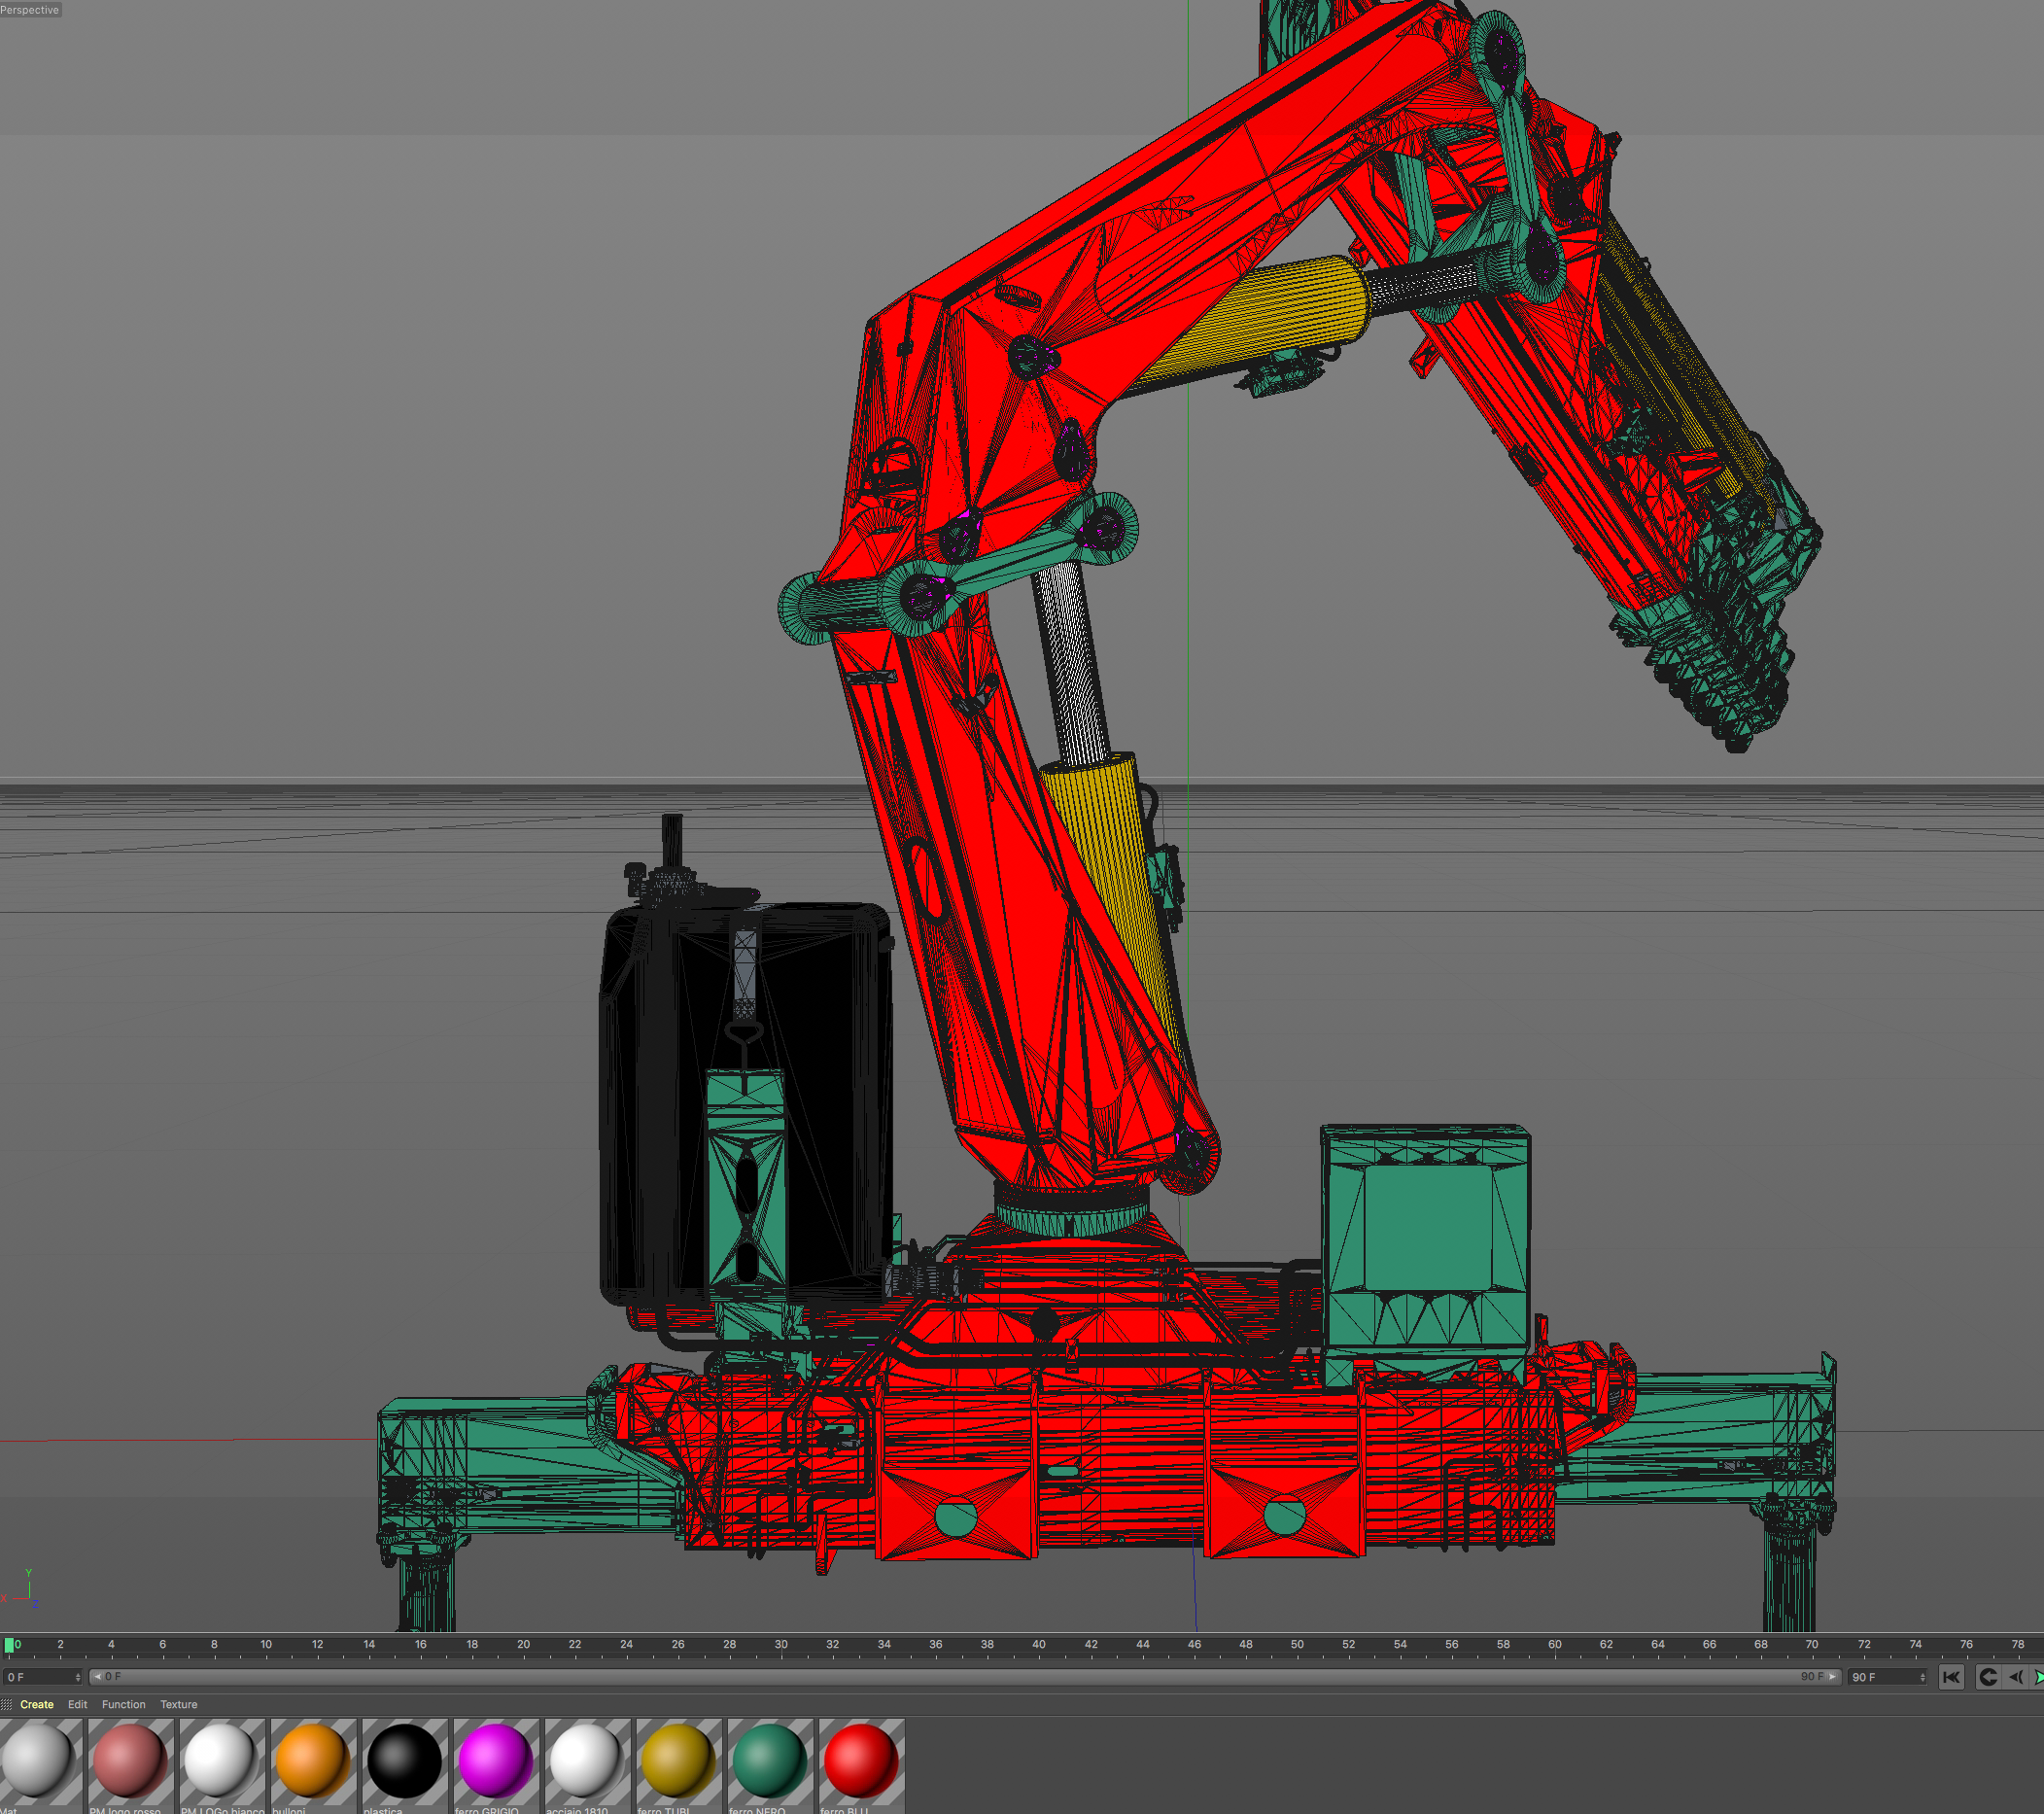Open the Edit menu in material manager
This screenshot has width=2044, height=1814.
[77, 1704]
